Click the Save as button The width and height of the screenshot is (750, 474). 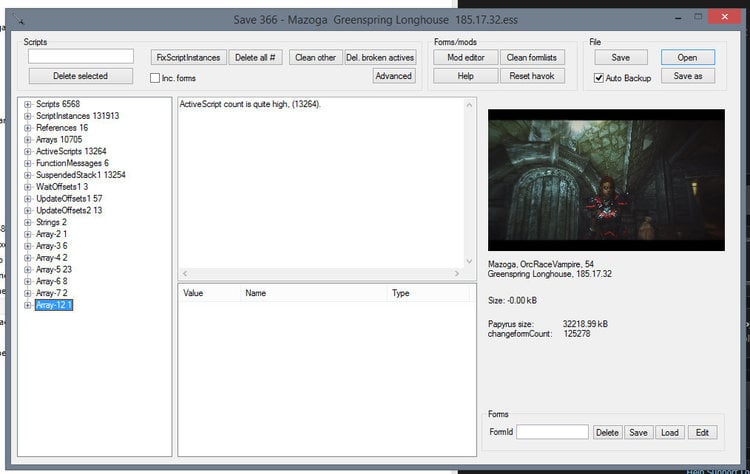pyautogui.click(x=688, y=76)
